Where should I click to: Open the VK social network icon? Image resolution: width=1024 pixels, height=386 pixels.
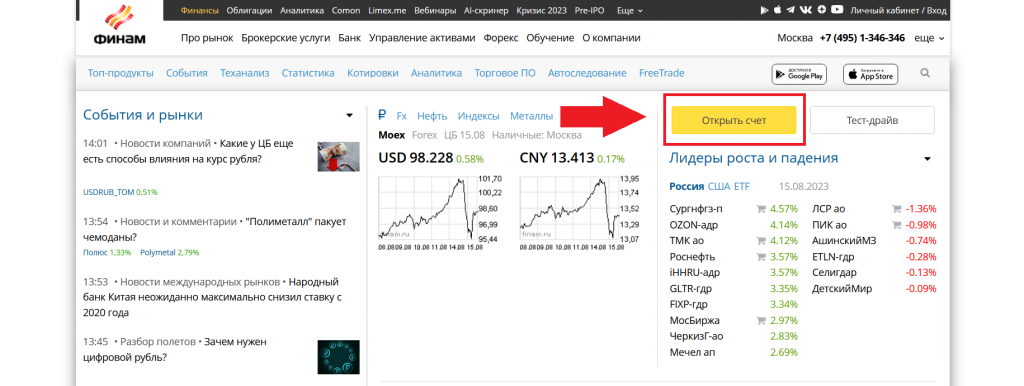click(x=806, y=10)
